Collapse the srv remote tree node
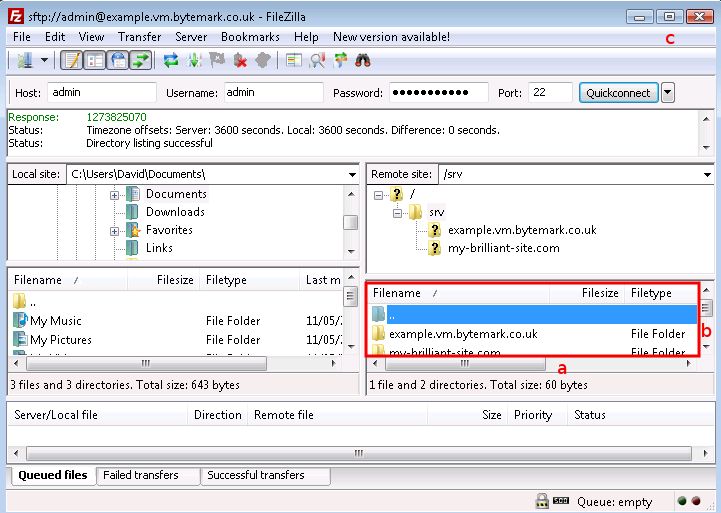 click(398, 213)
